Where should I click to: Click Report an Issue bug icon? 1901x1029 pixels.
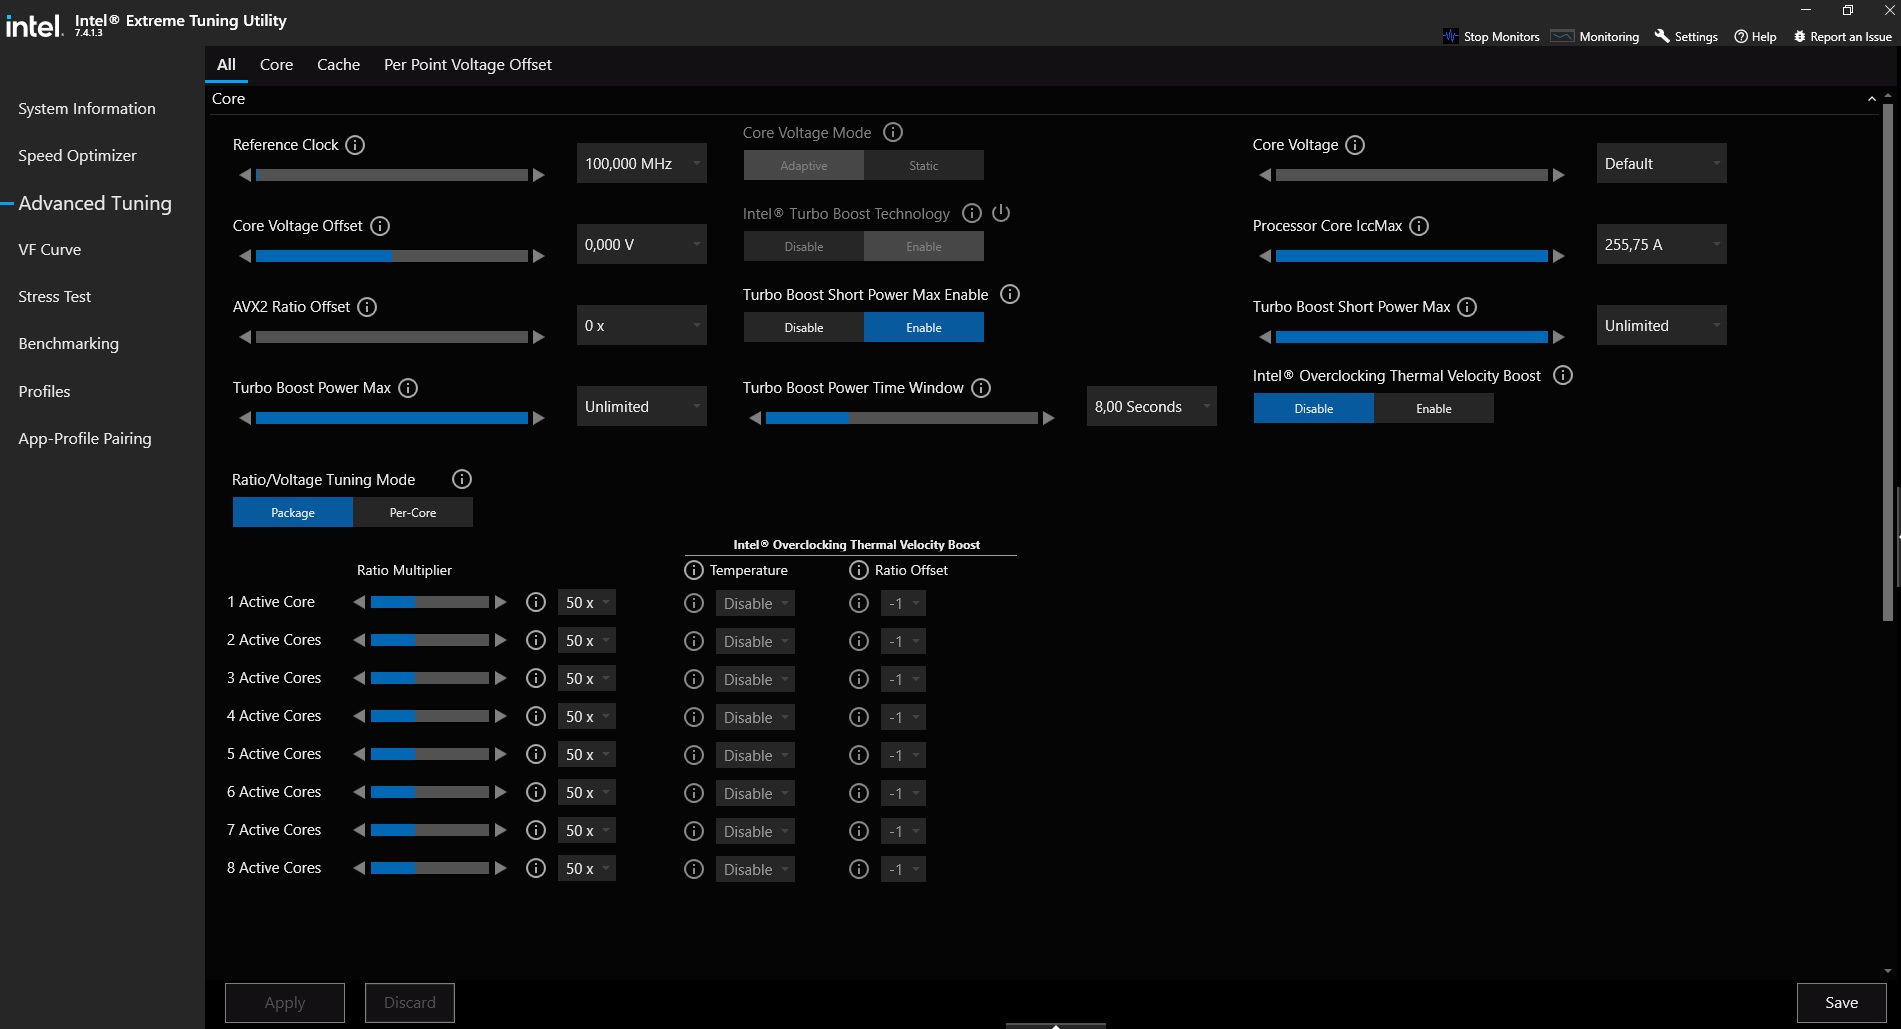1800,36
